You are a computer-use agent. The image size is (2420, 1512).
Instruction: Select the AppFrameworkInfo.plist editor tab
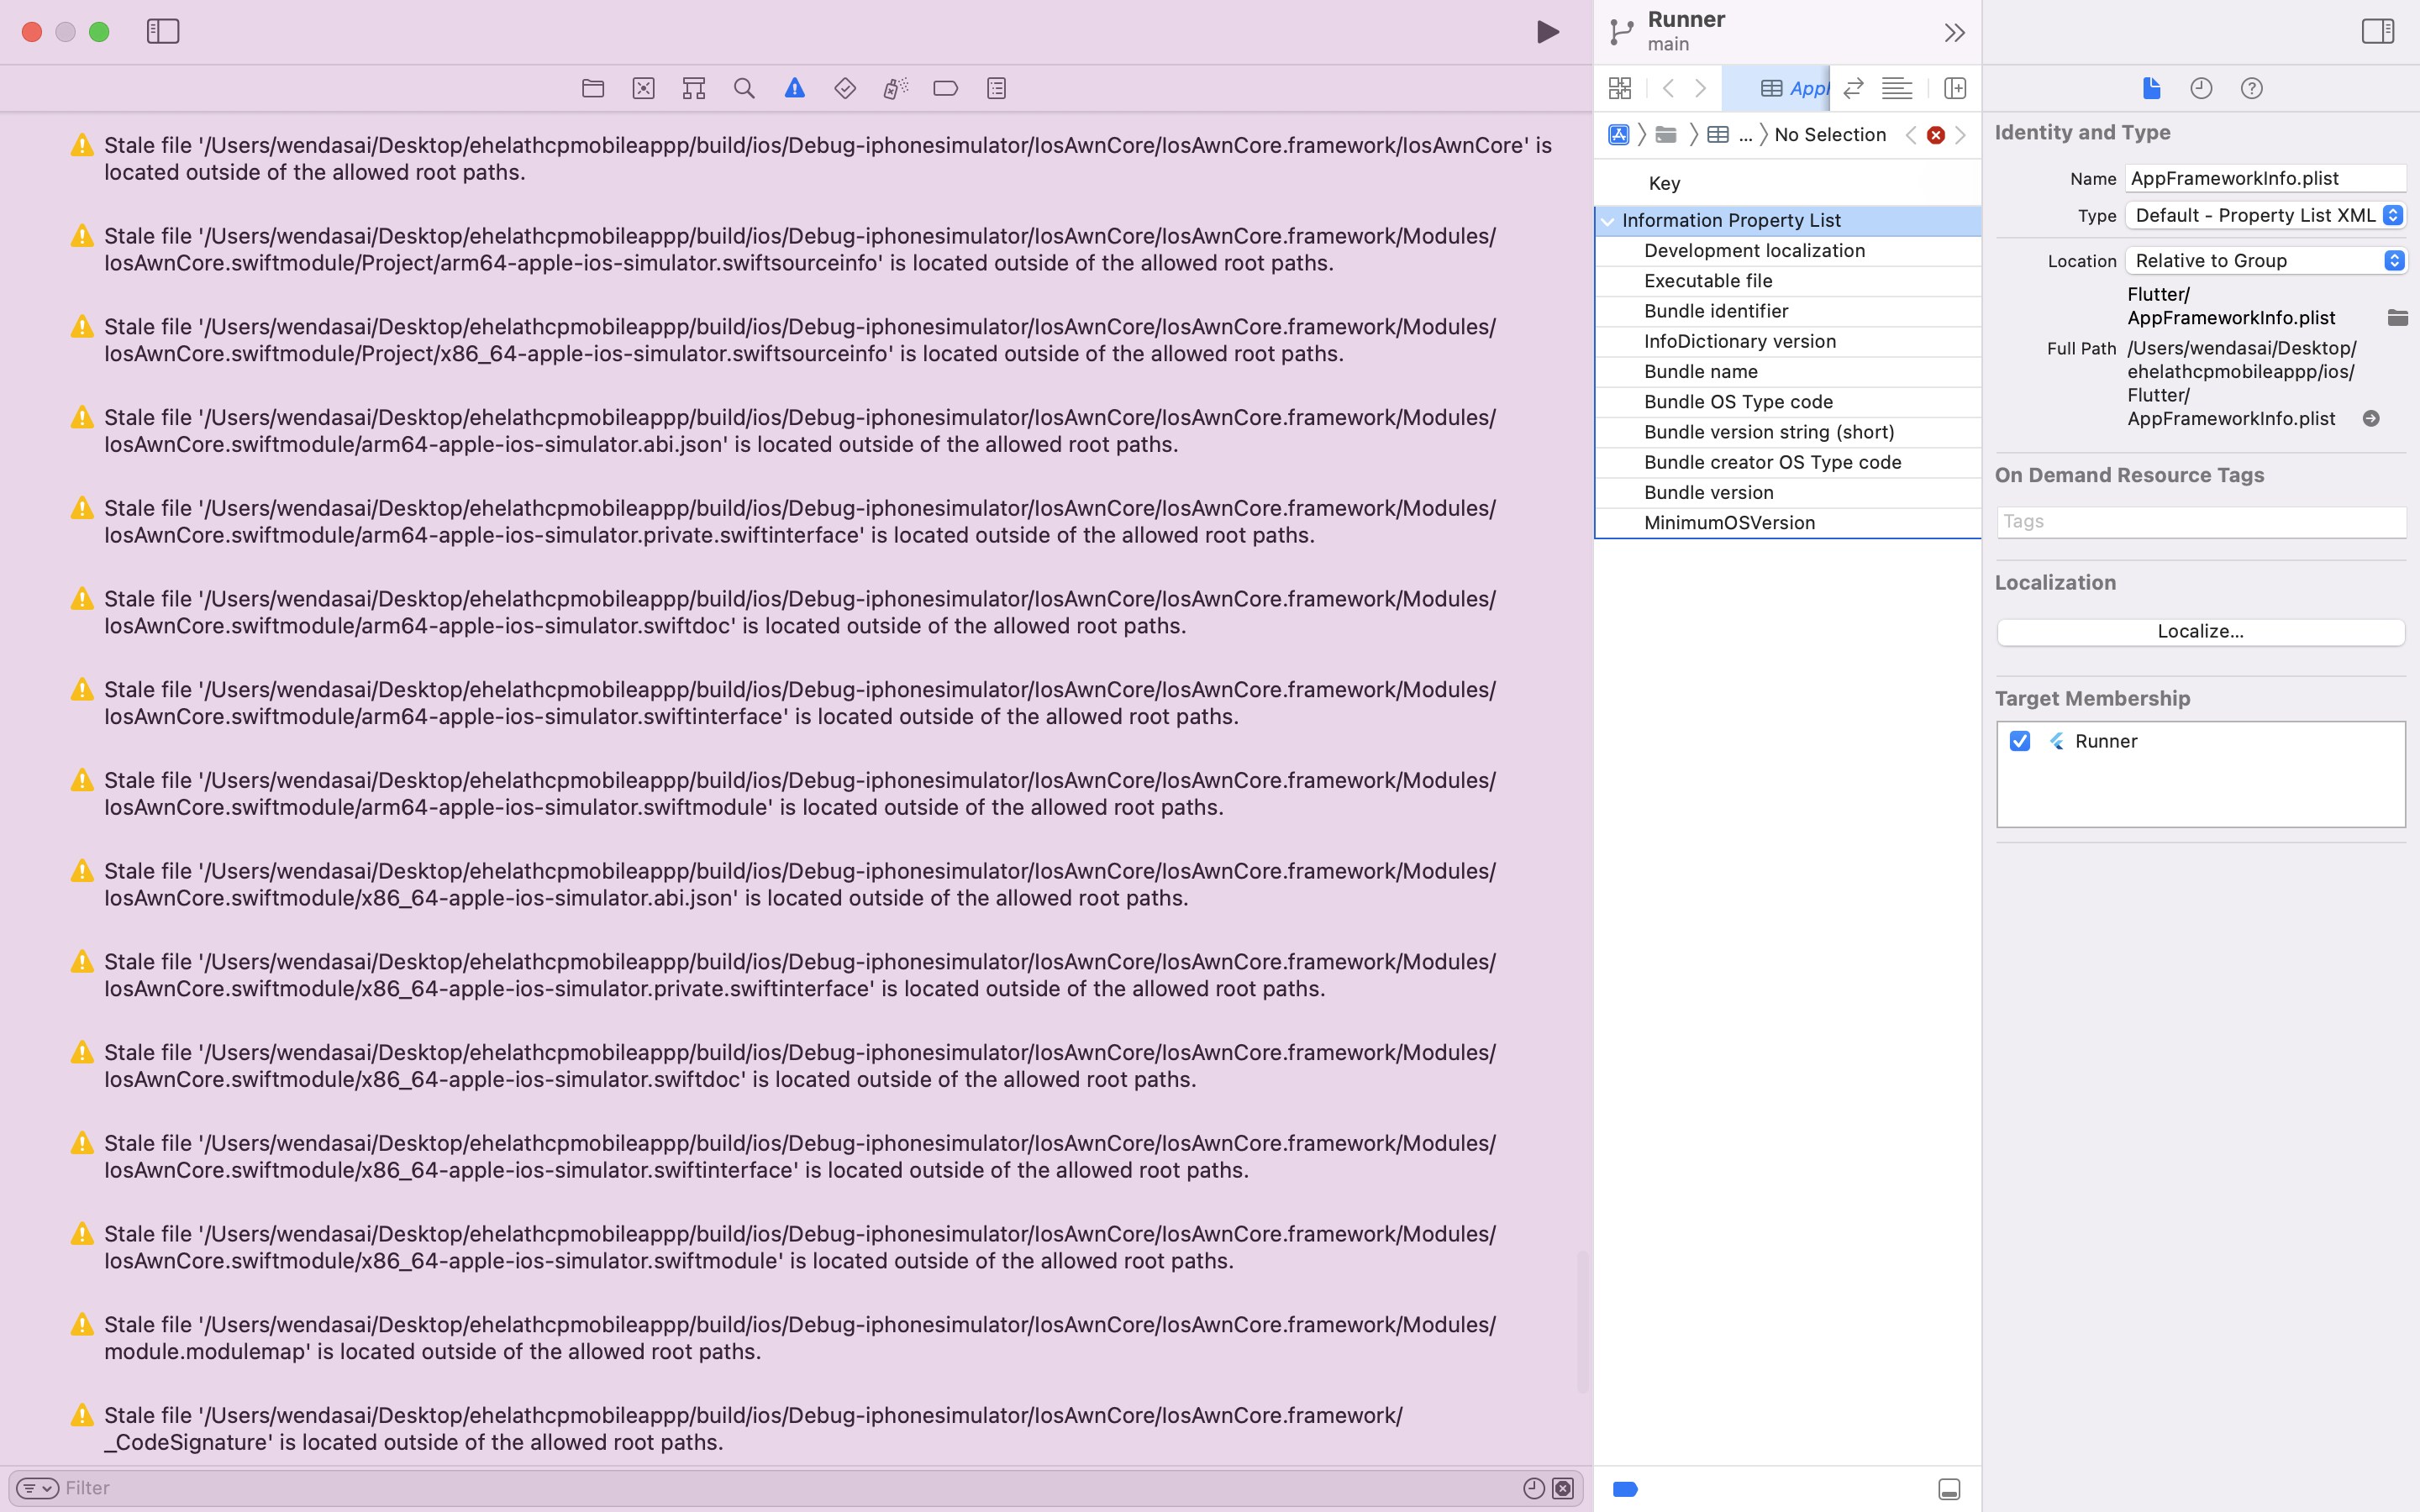coord(1795,88)
